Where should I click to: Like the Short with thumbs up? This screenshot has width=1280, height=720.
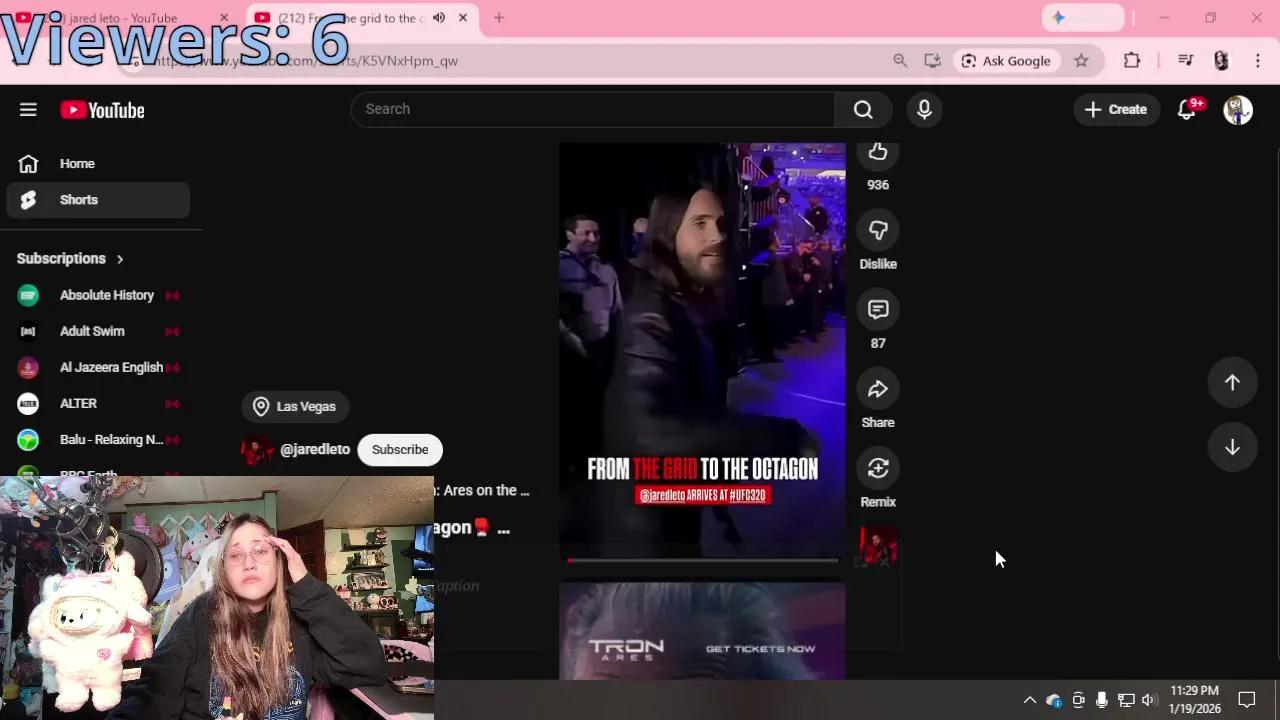878,153
